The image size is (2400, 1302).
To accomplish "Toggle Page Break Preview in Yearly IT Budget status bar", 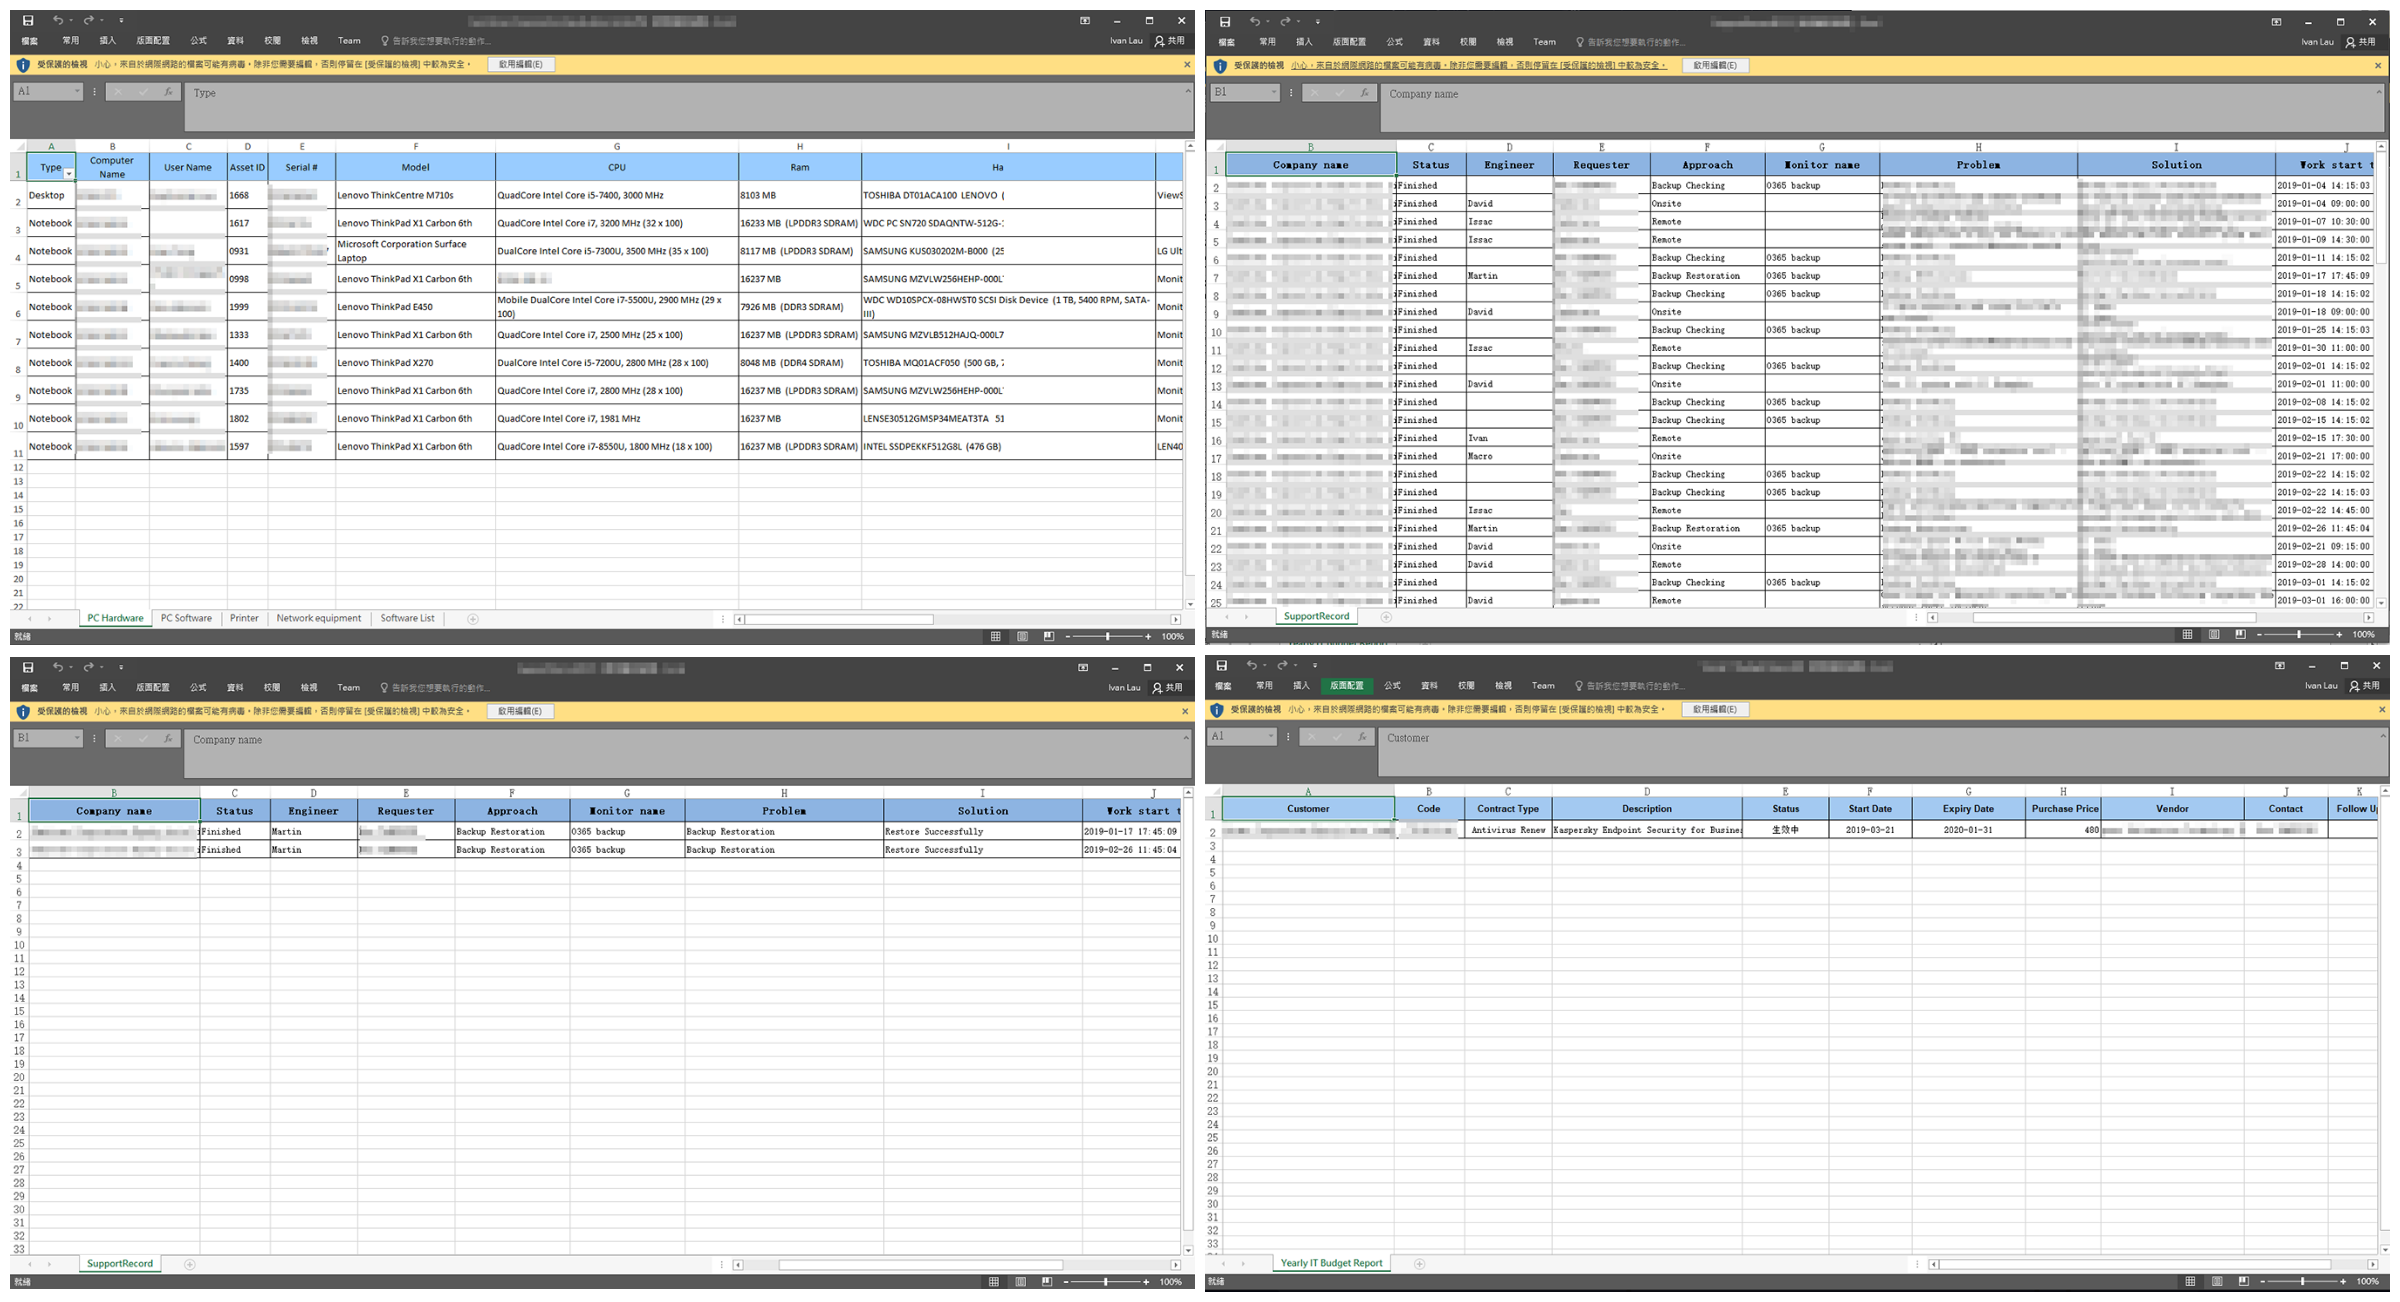I will [x=2243, y=1281].
